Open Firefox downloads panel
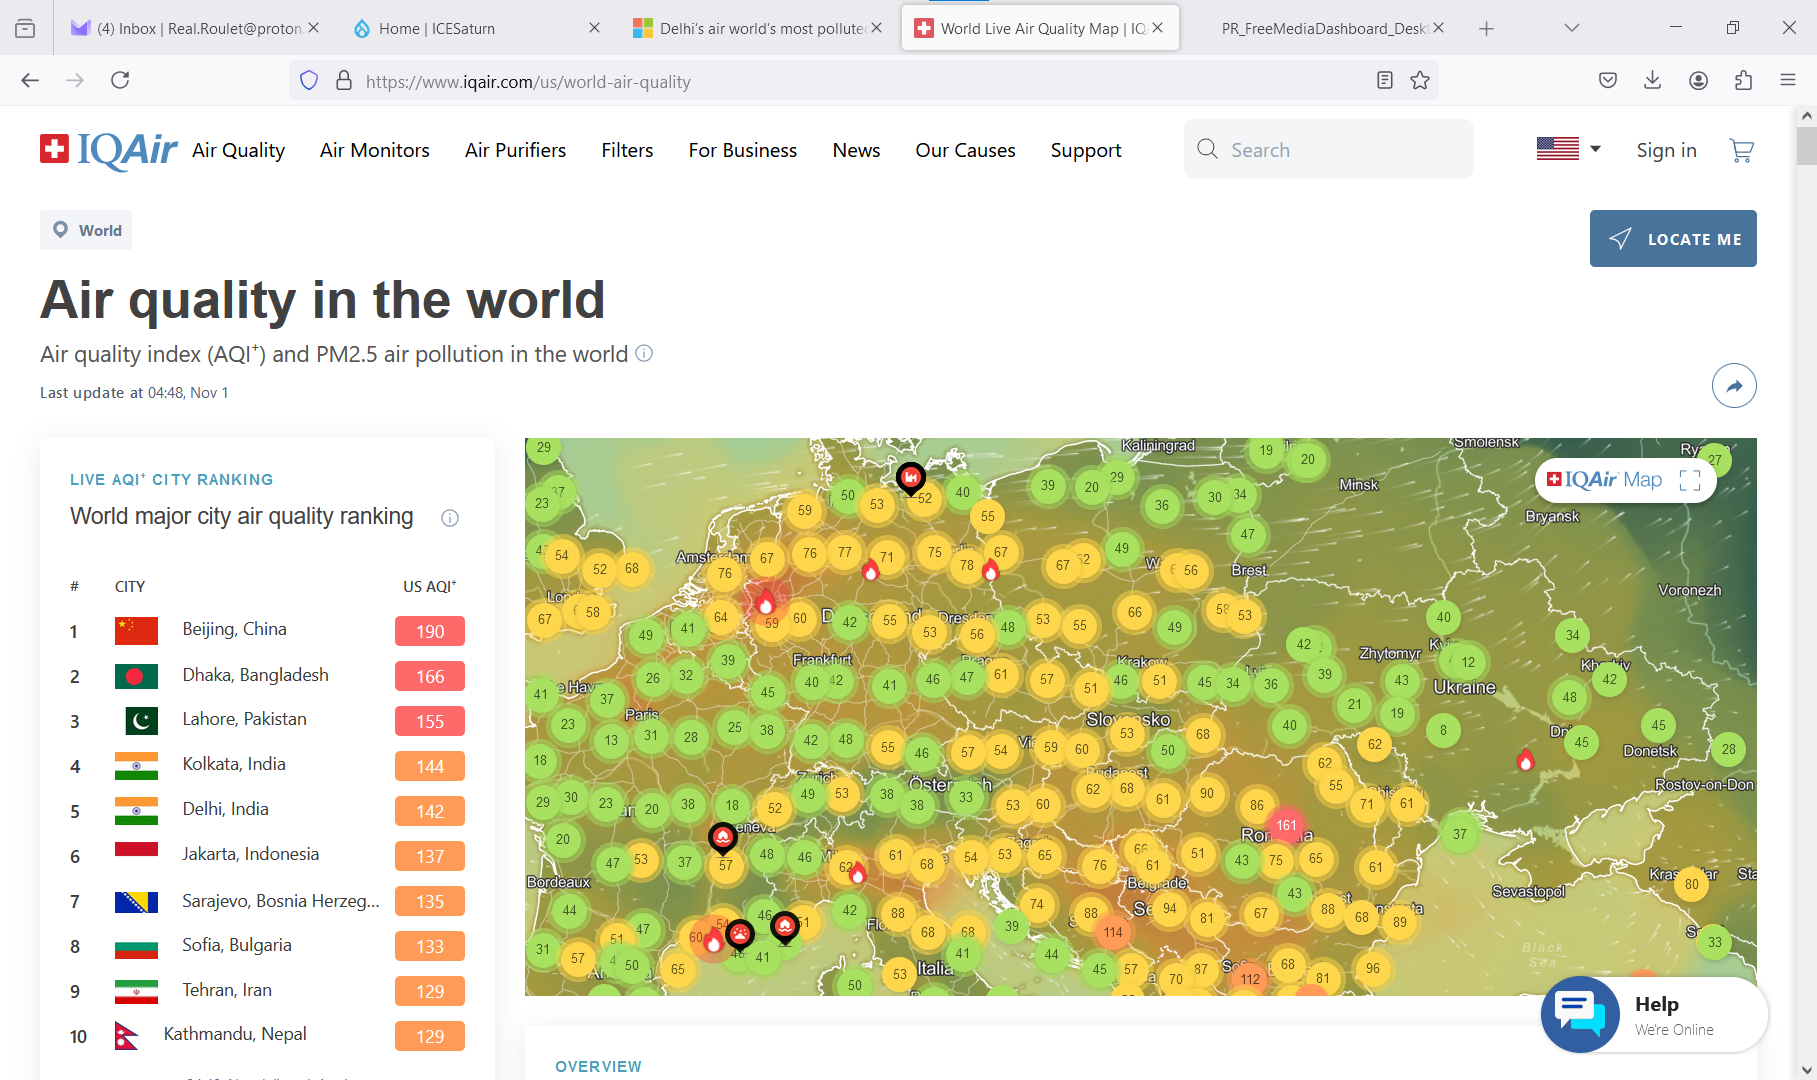 pos(1652,81)
